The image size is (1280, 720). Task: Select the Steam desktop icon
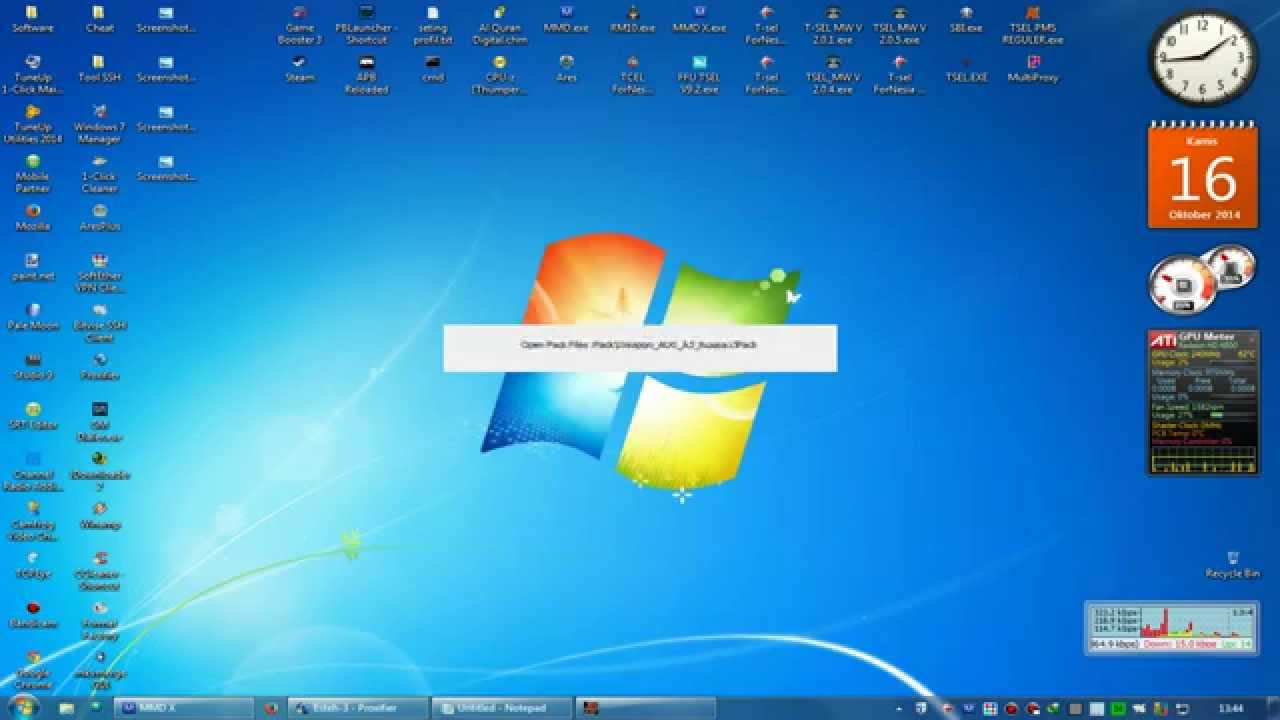tap(300, 68)
